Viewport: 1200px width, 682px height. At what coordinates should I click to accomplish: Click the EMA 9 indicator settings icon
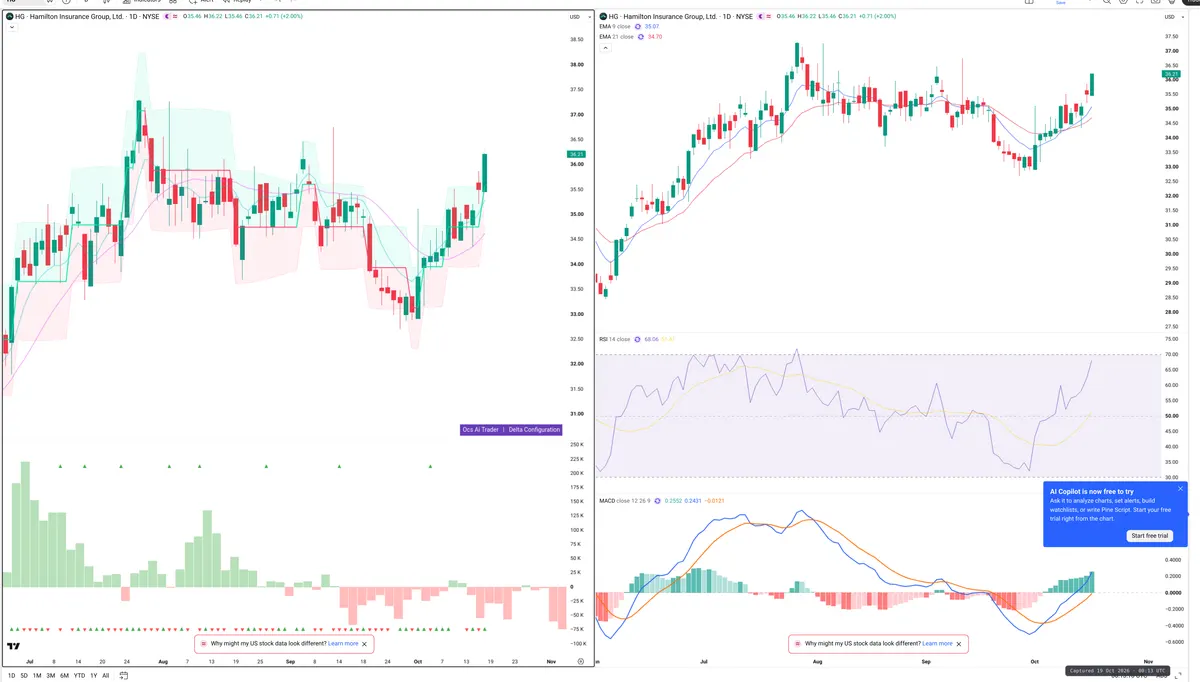(638, 27)
